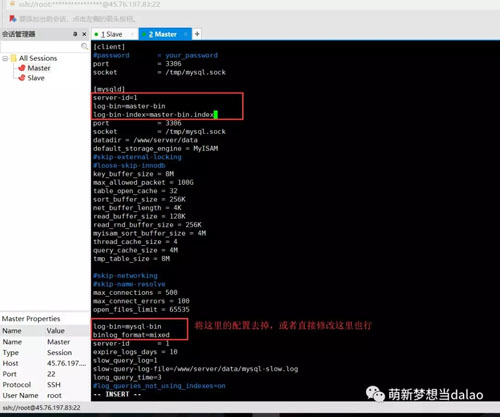Close the 1 Slave tab
Viewport: 500px width, 417px height.
coord(132,34)
